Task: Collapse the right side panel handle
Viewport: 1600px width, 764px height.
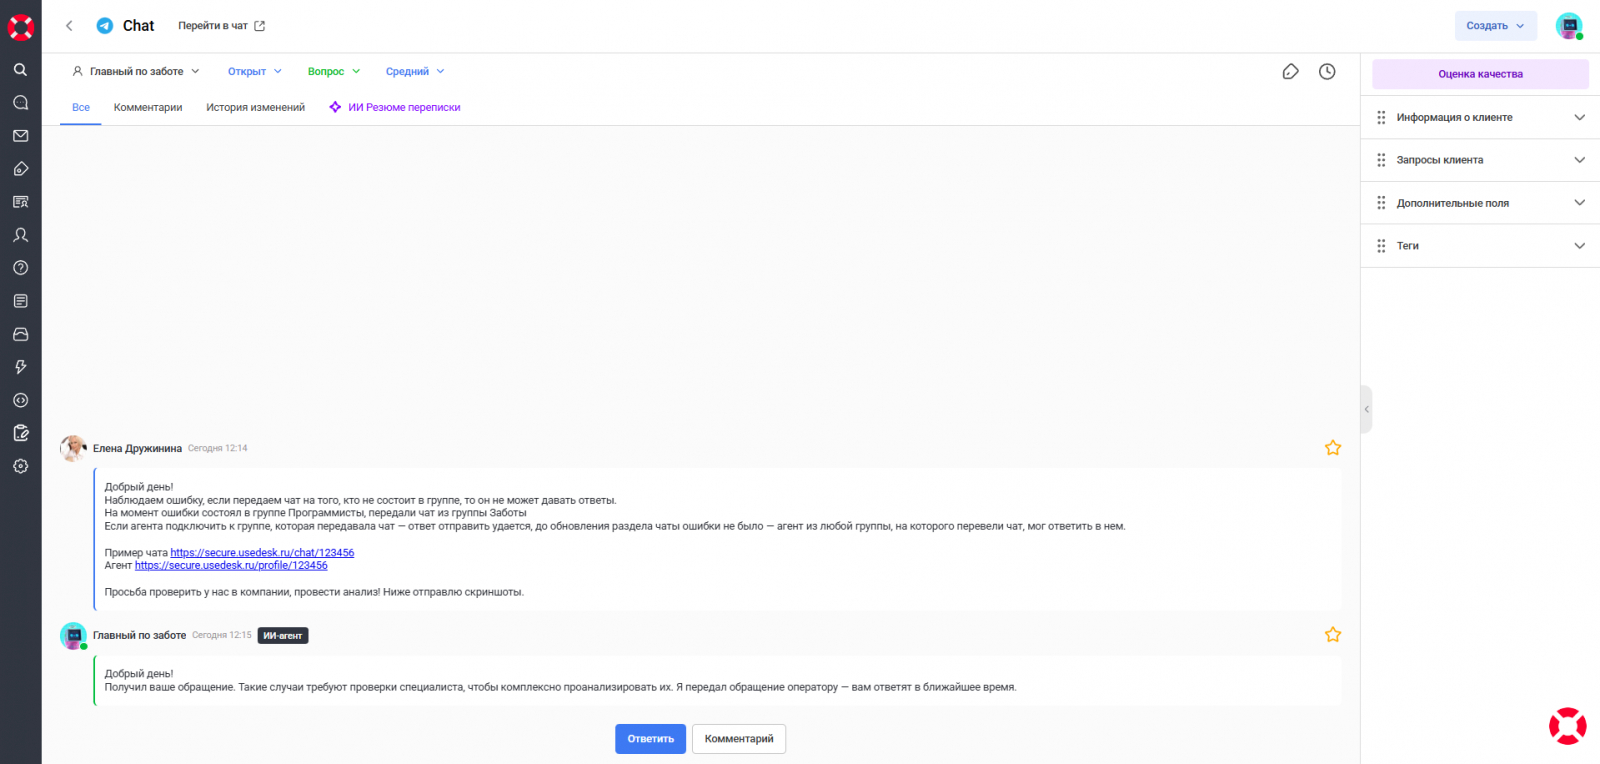Action: tap(1366, 409)
